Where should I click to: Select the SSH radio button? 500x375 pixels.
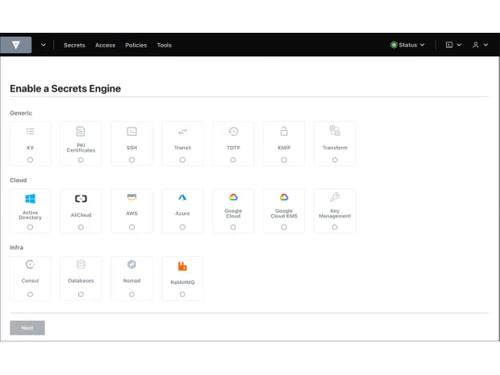[132, 160]
